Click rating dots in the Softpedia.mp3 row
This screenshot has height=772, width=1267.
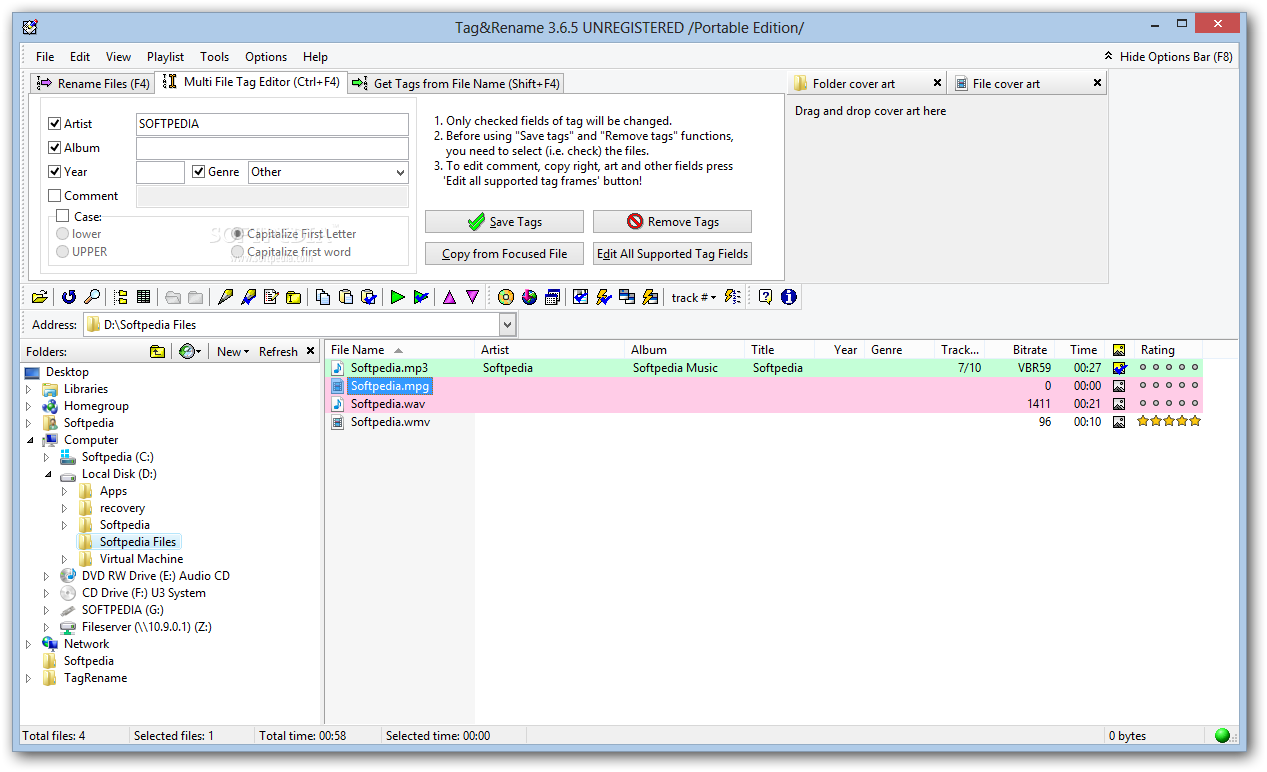(1169, 368)
